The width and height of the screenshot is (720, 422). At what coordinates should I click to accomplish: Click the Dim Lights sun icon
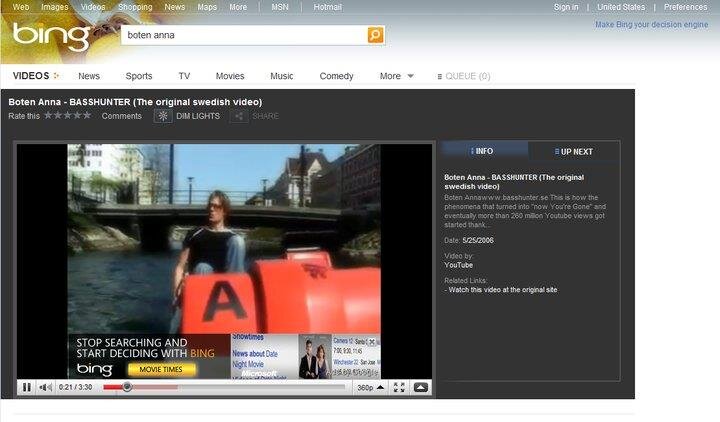(x=163, y=116)
